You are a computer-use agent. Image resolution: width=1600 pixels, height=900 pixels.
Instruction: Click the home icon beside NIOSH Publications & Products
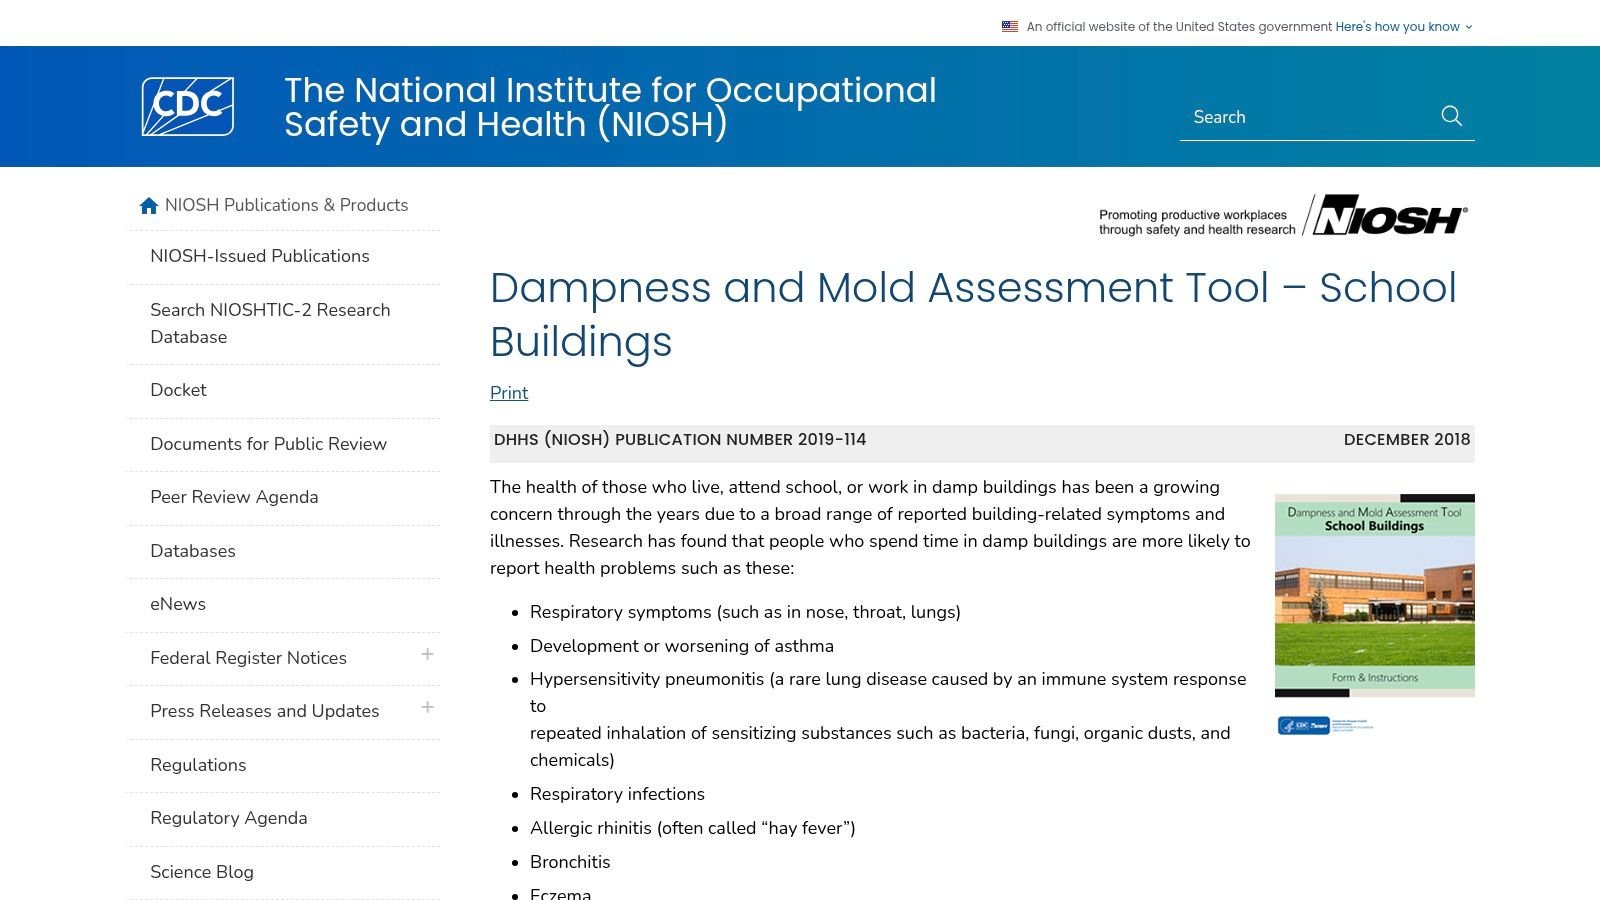148,205
